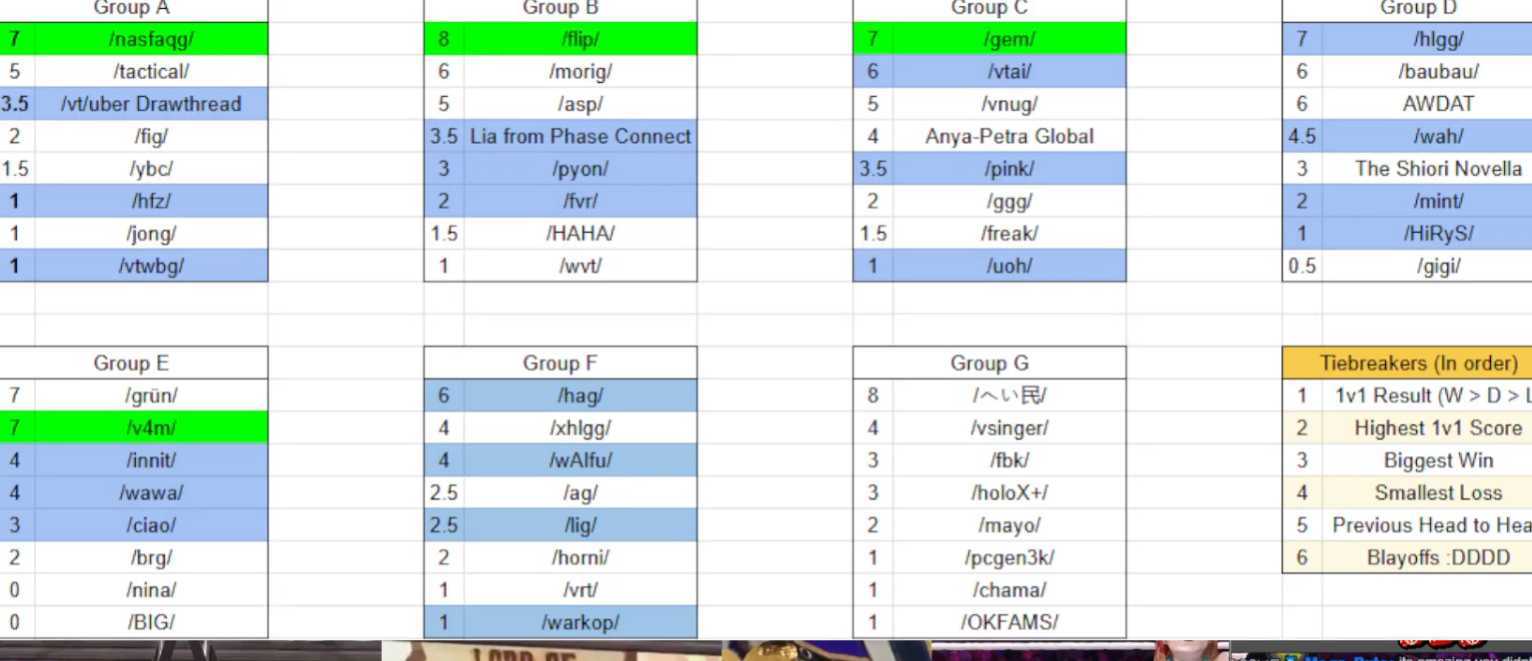Click the /grün/ cell
Screen dimensions: 1532x661
[x=151, y=396]
